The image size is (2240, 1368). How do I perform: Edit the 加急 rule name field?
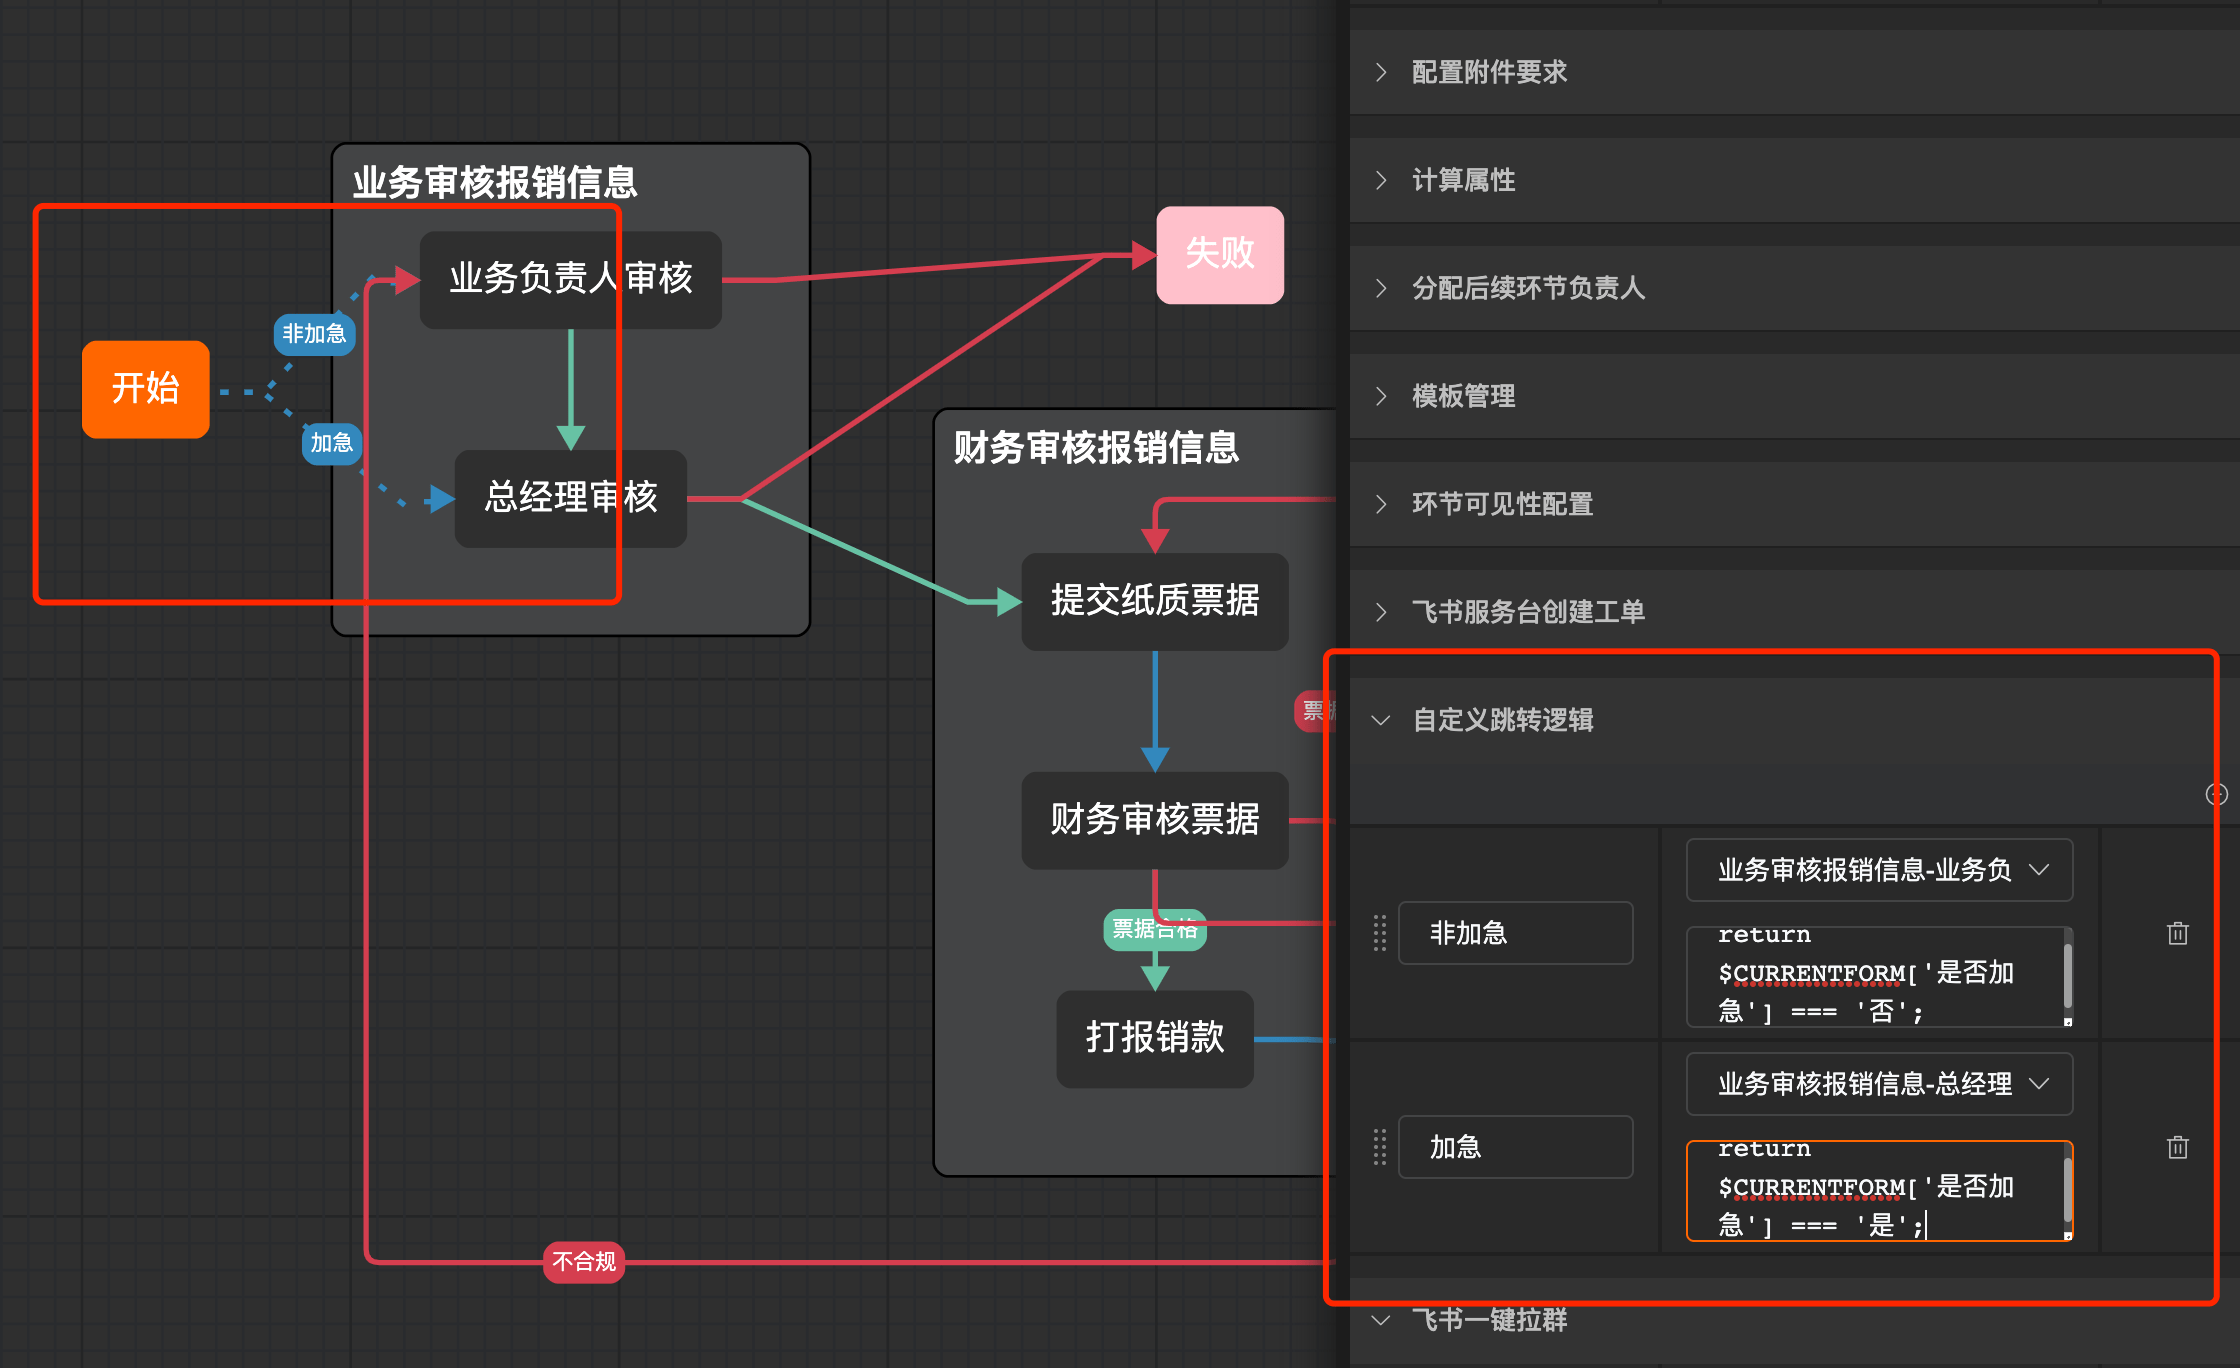pos(1515,1147)
